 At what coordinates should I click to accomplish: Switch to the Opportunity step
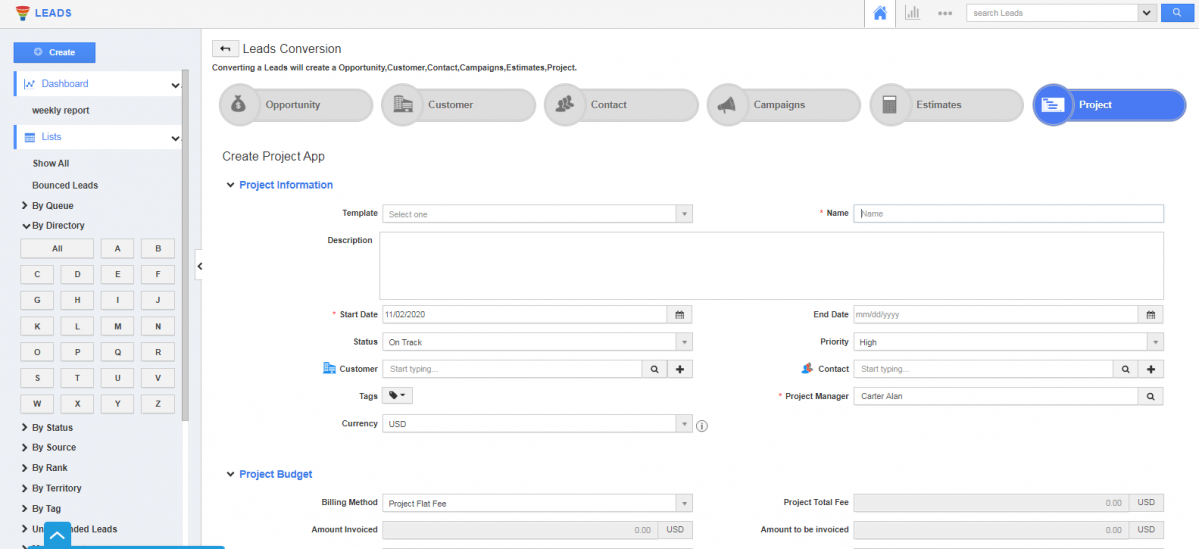(291, 105)
